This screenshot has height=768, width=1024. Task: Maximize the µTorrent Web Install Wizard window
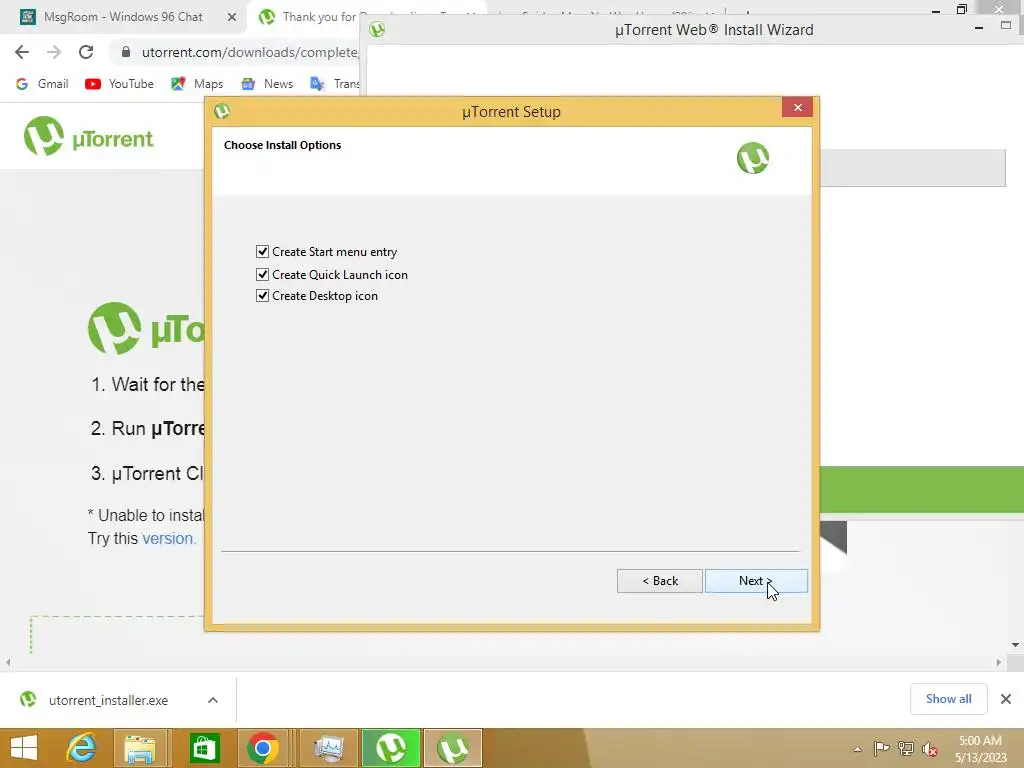(1006, 26)
